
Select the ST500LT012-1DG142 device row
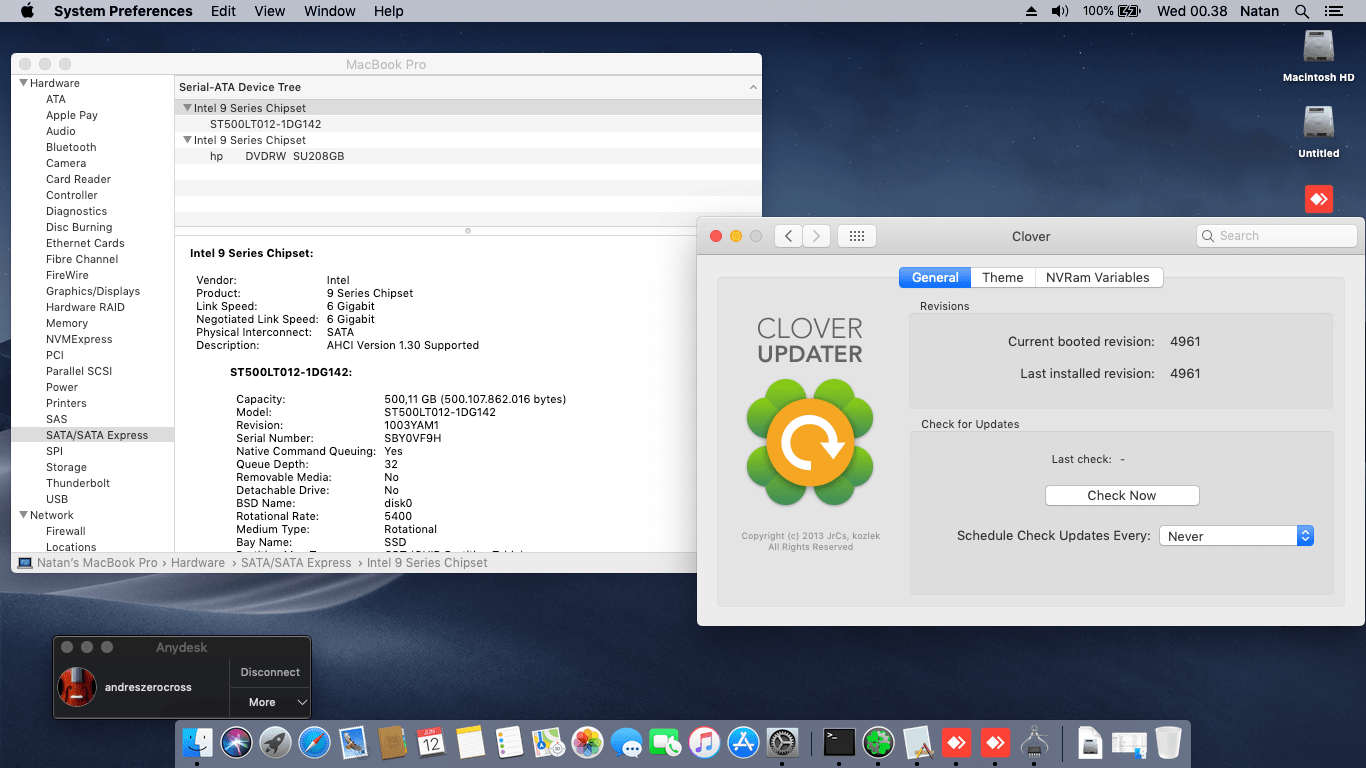coord(468,124)
